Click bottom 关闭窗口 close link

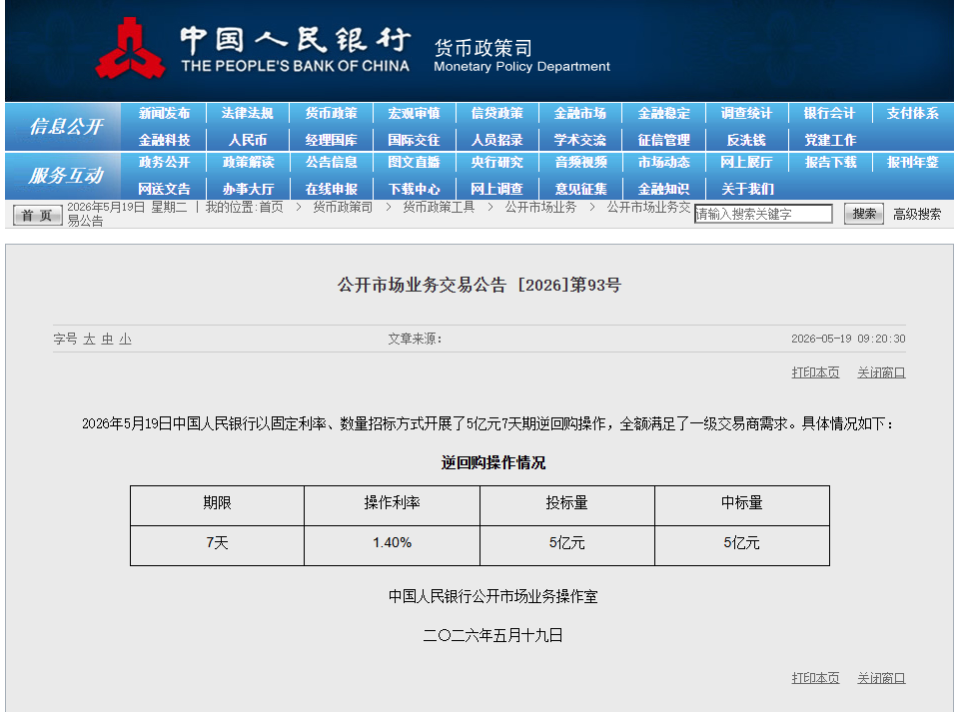[881, 678]
